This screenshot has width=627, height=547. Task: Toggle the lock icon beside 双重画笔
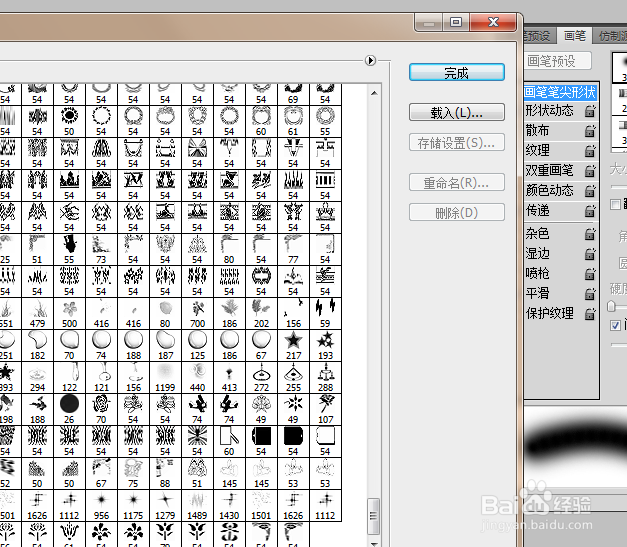point(590,171)
